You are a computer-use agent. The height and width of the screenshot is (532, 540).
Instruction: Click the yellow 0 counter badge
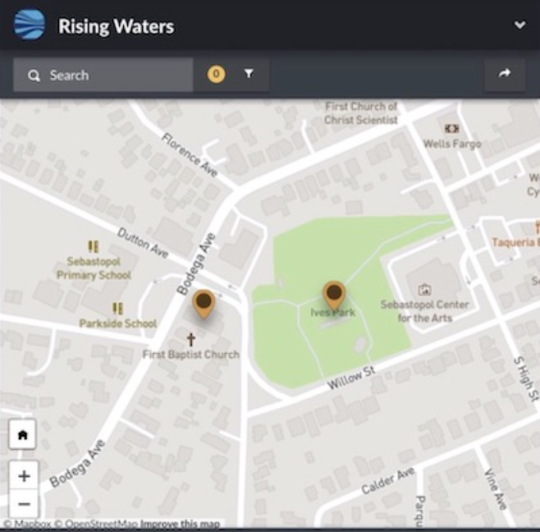(x=216, y=74)
